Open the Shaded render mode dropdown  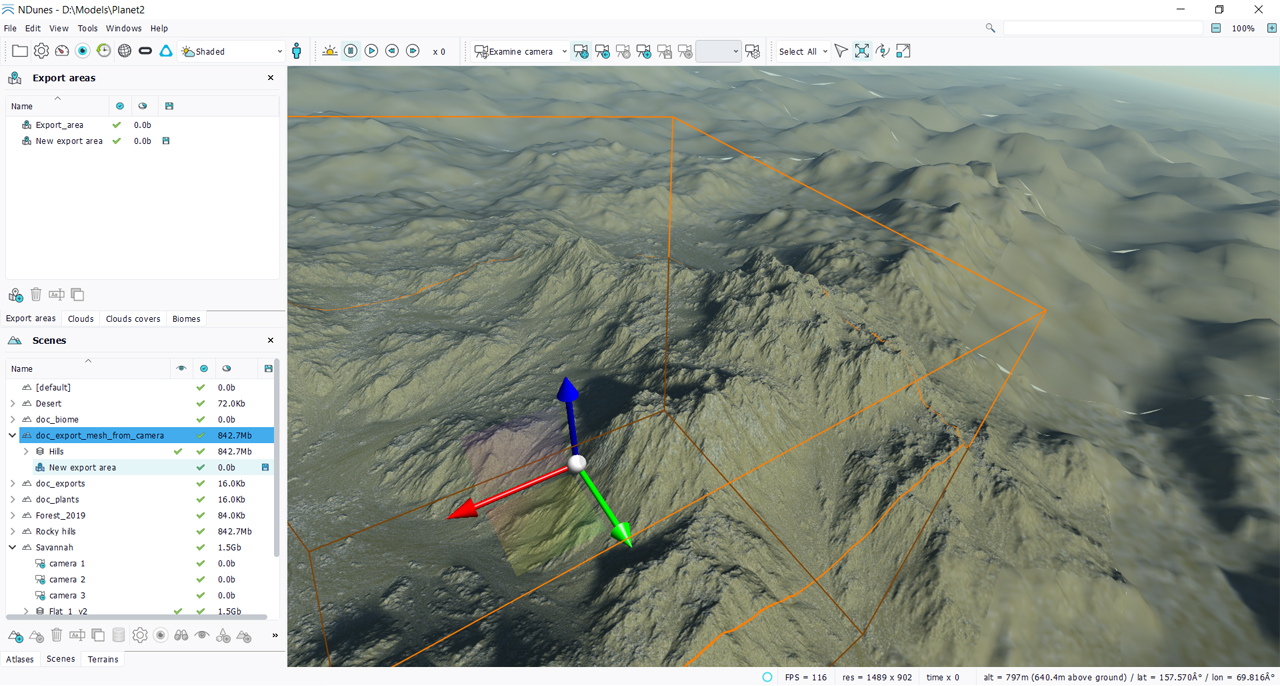pyautogui.click(x=232, y=51)
